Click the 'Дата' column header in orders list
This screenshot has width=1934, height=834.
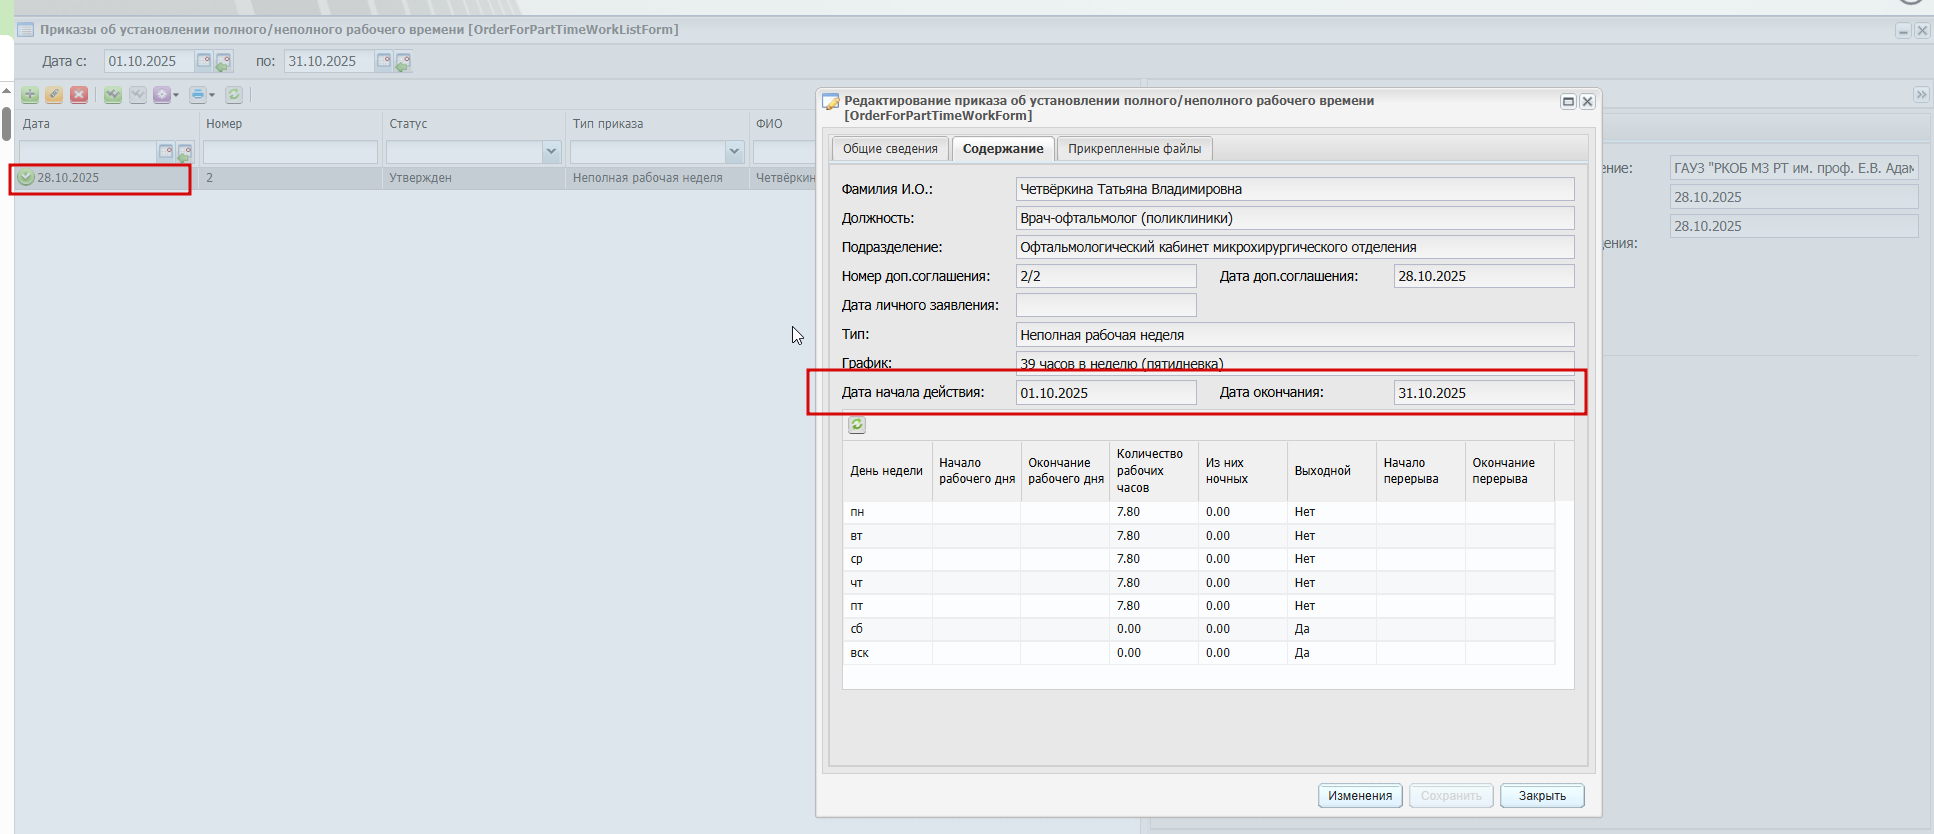pyautogui.click(x=107, y=124)
